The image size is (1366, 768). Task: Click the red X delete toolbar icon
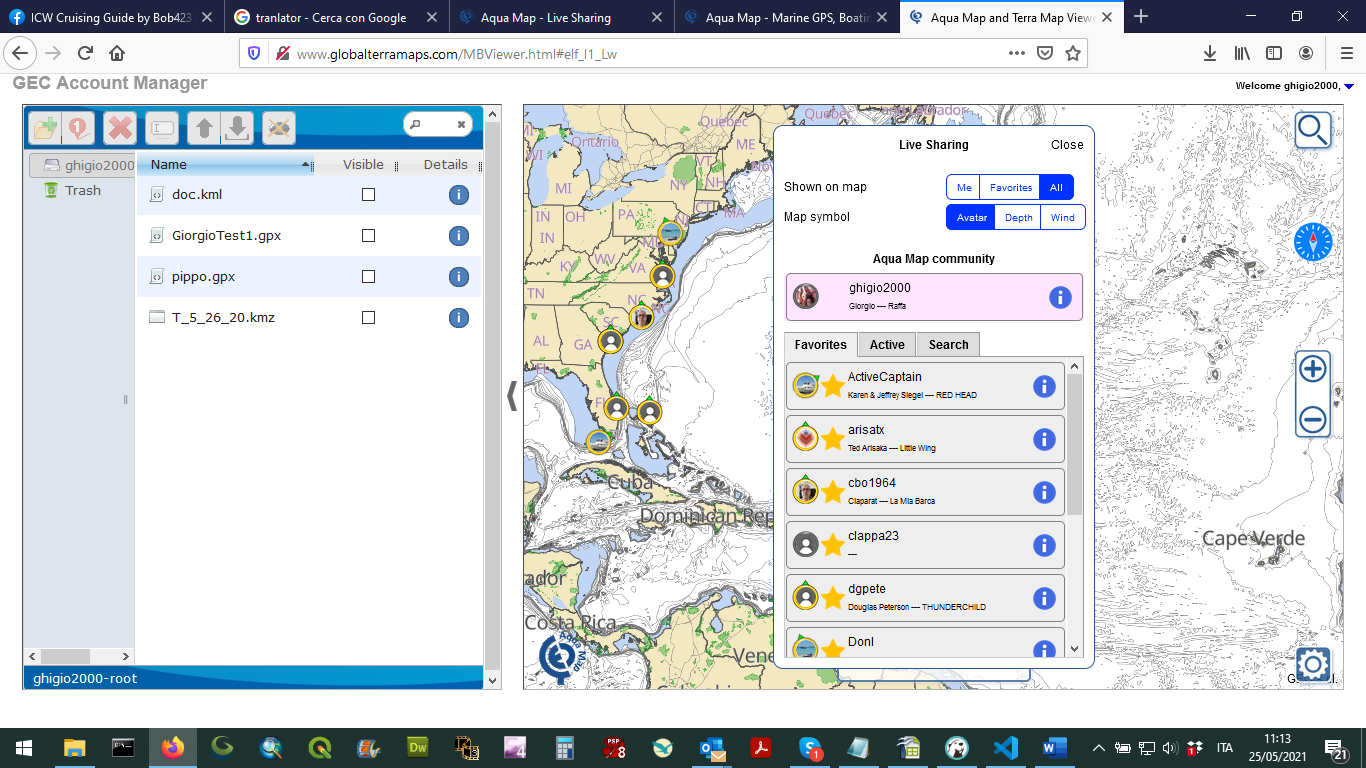click(121, 128)
